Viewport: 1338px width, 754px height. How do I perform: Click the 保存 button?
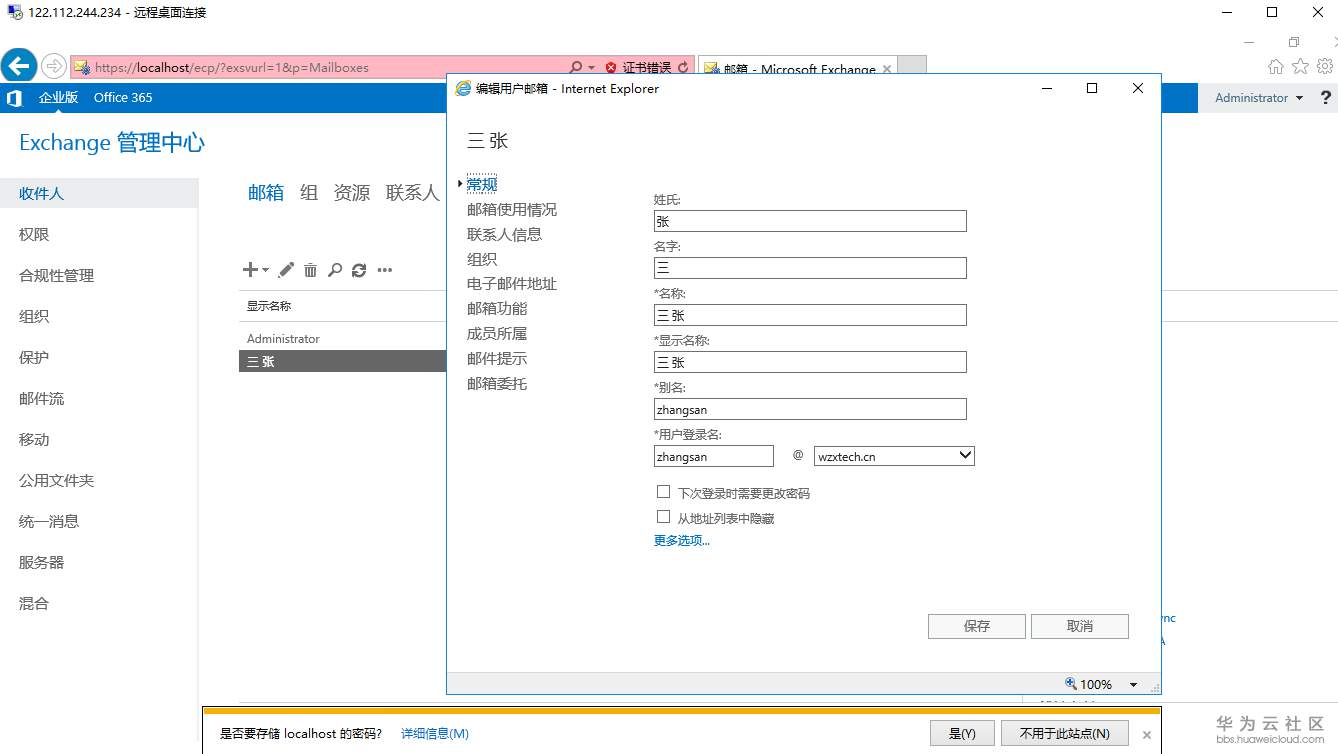(977, 626)
